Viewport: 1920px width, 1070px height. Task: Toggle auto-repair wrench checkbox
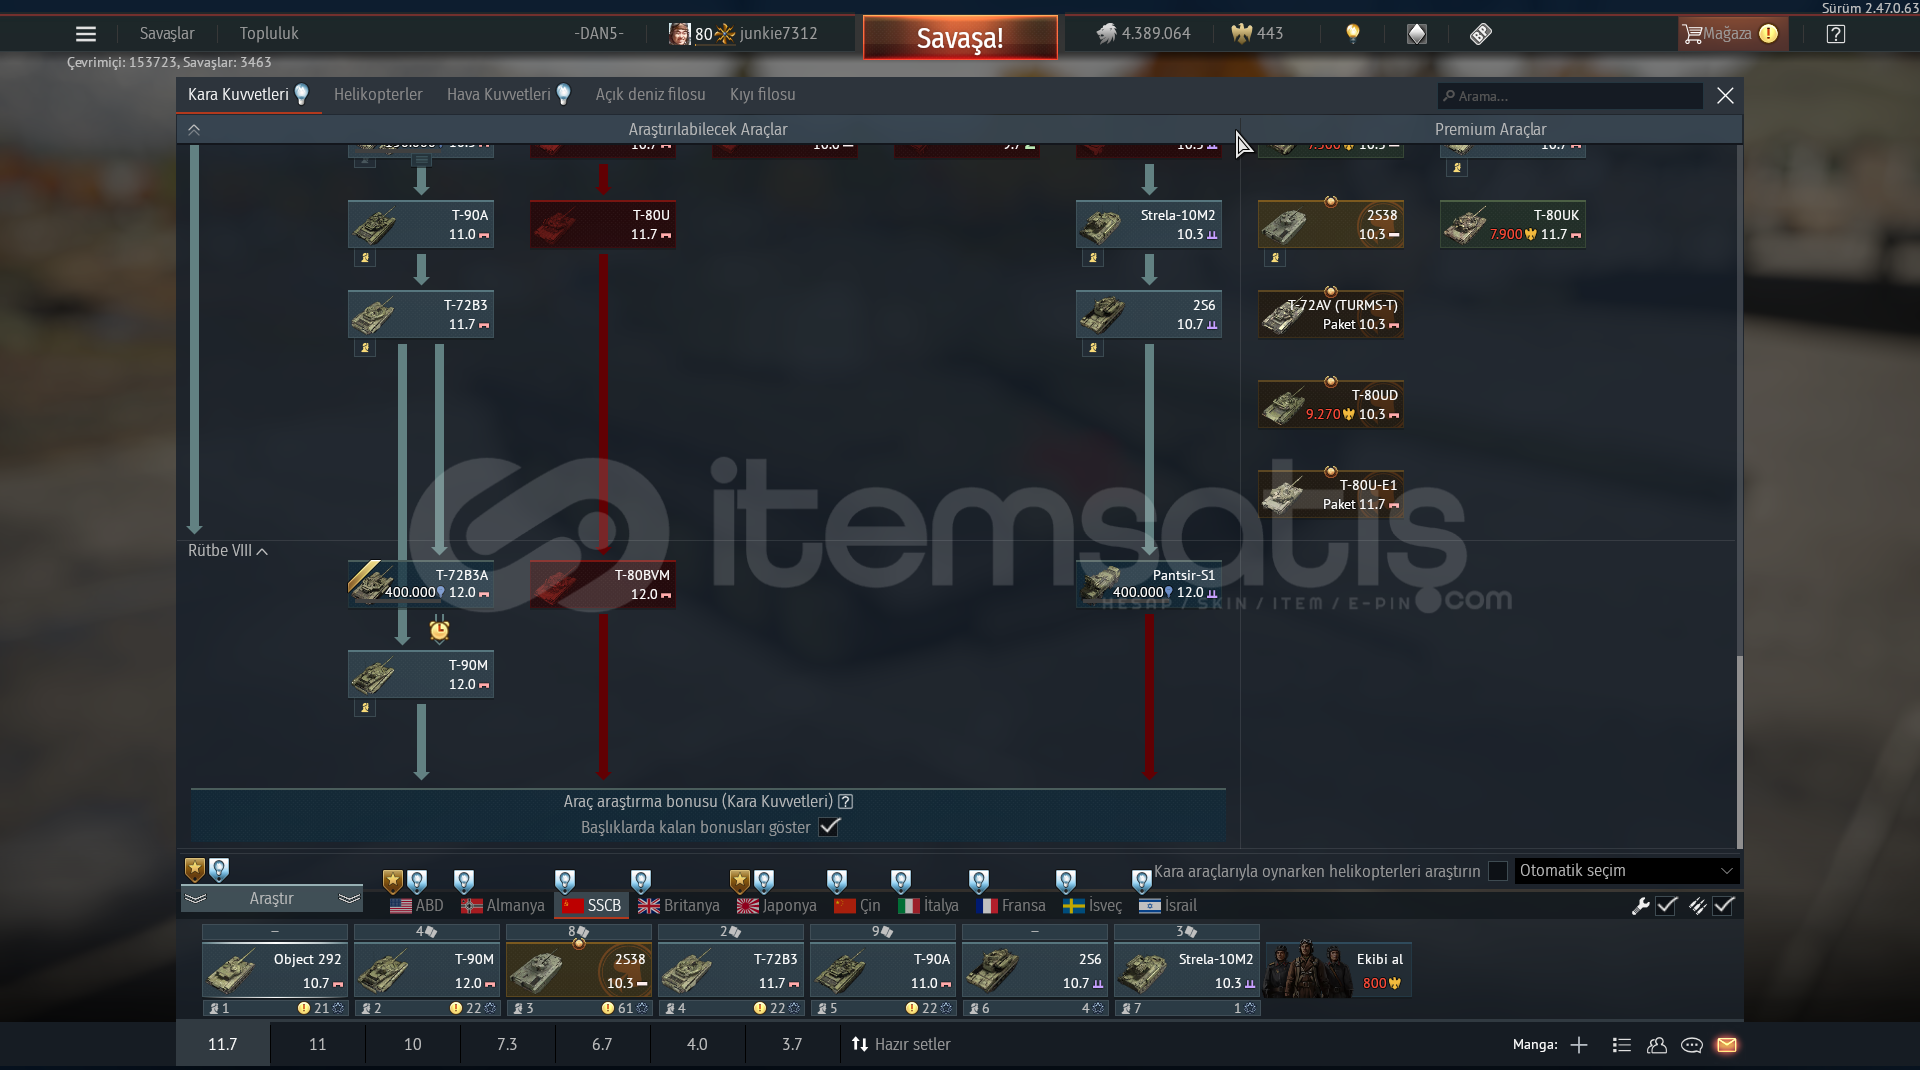click(x=1666, y=906)
